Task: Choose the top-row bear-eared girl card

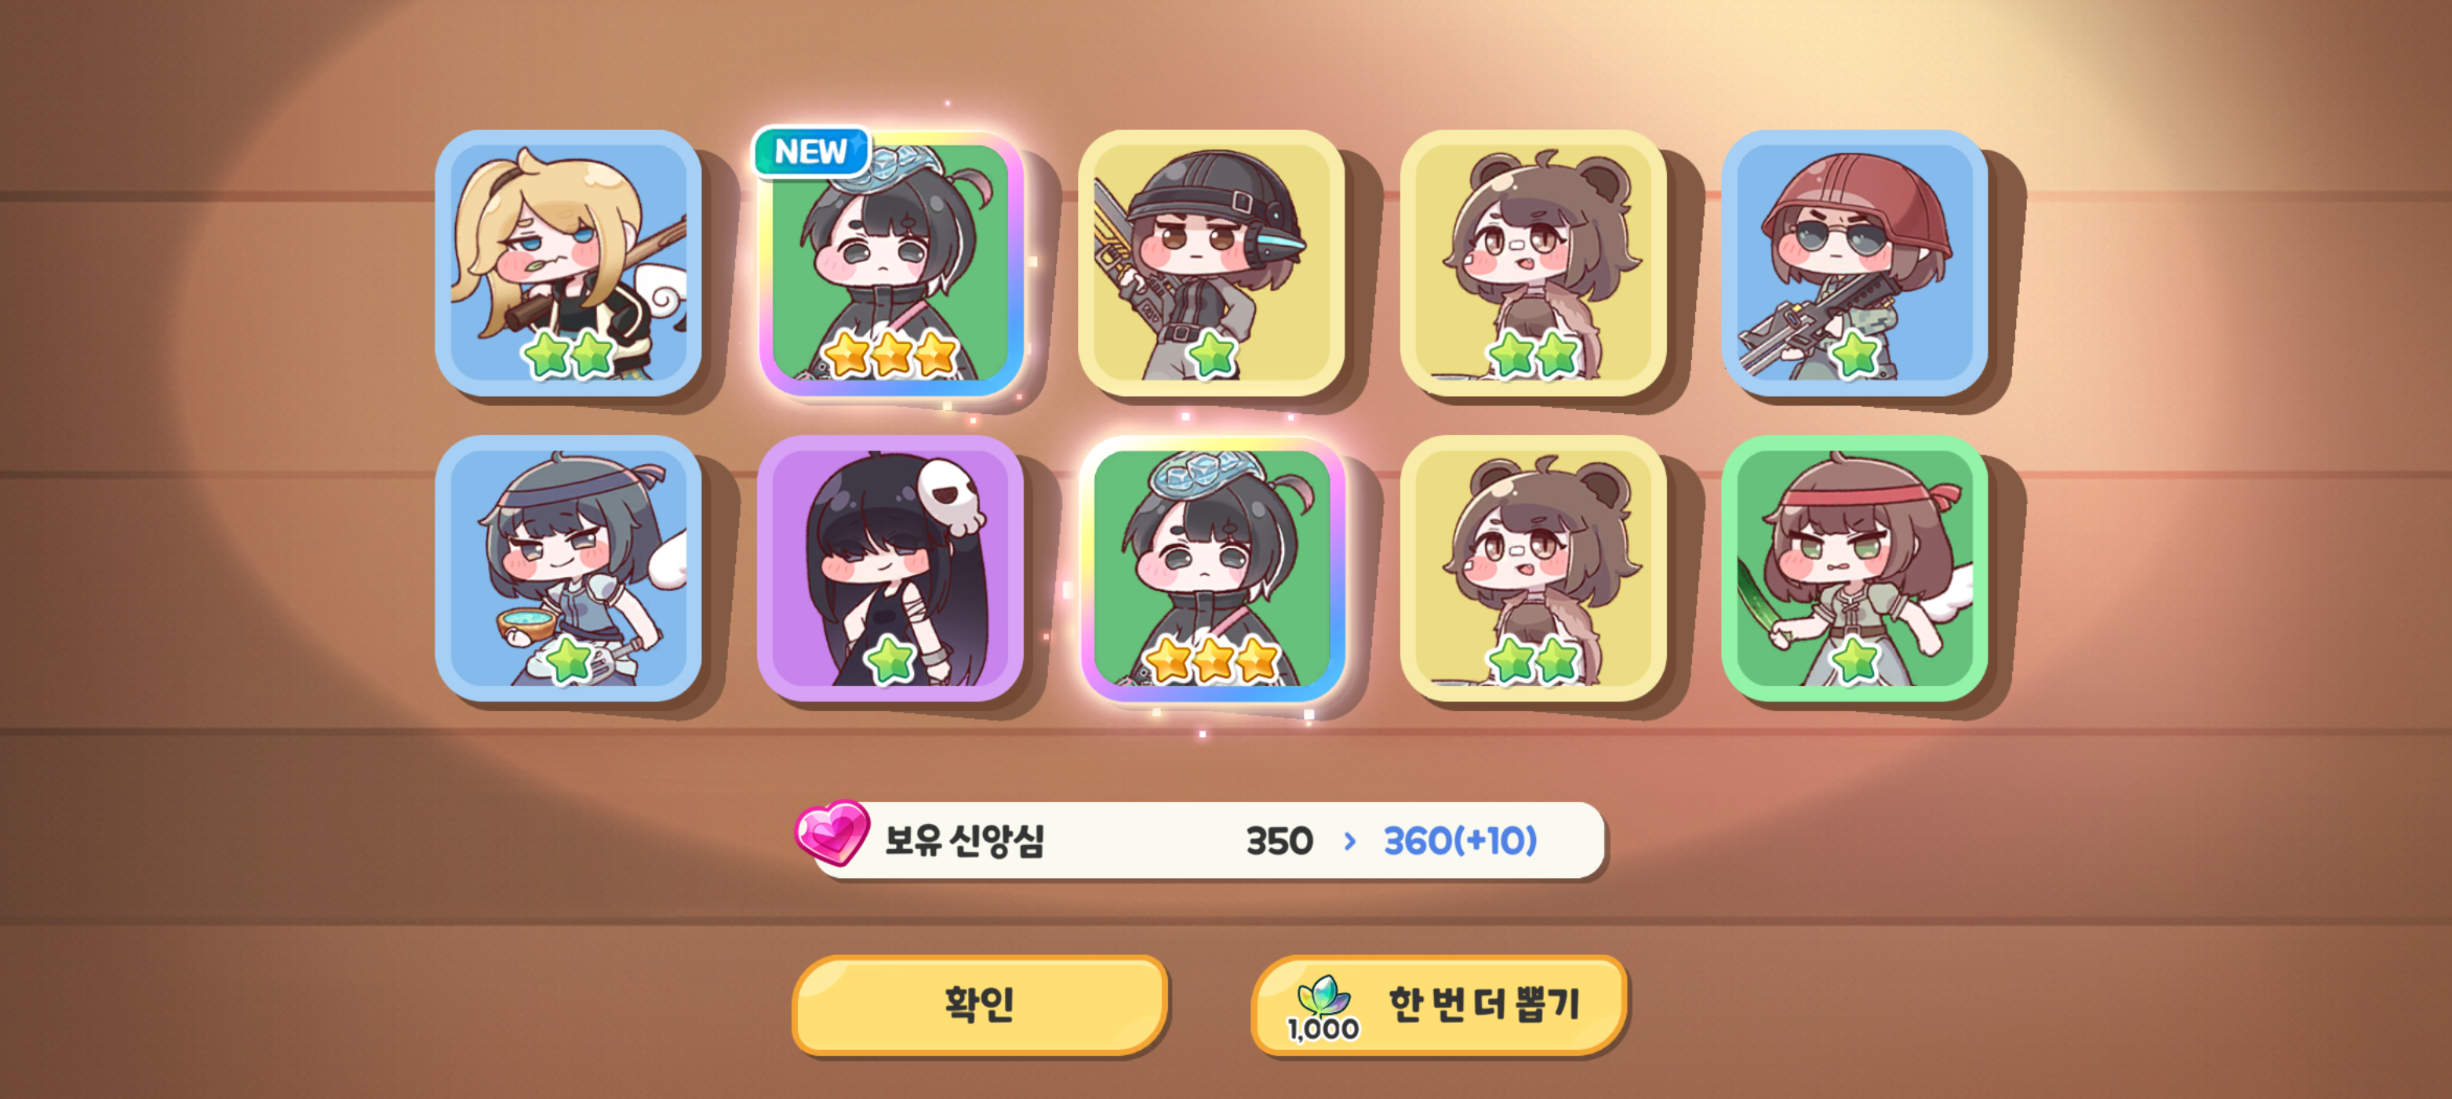Action: 1533,263
